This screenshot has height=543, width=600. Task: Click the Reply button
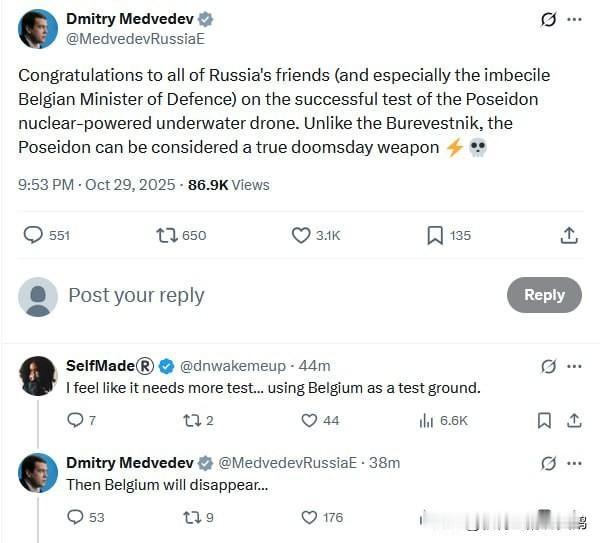(544, 295)
